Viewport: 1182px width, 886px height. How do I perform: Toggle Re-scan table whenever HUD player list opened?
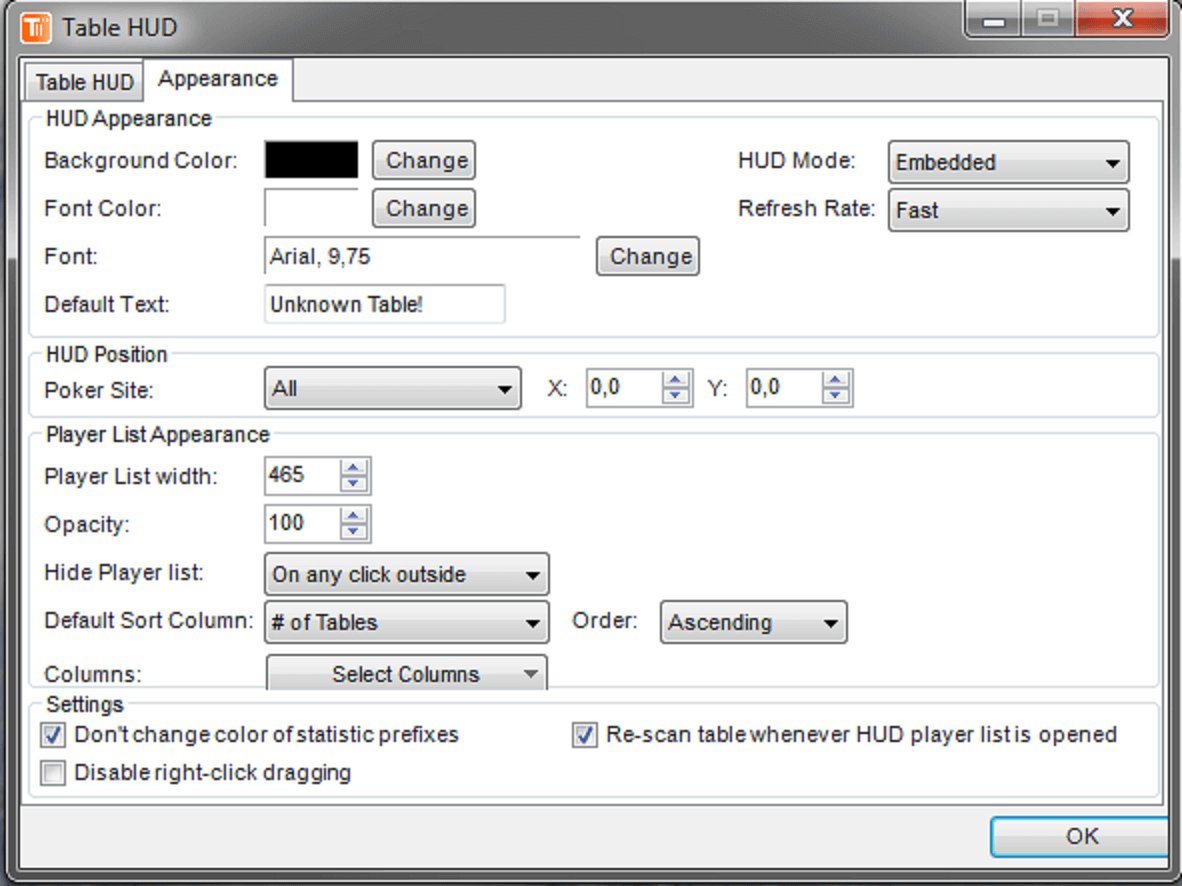point(584,734)
